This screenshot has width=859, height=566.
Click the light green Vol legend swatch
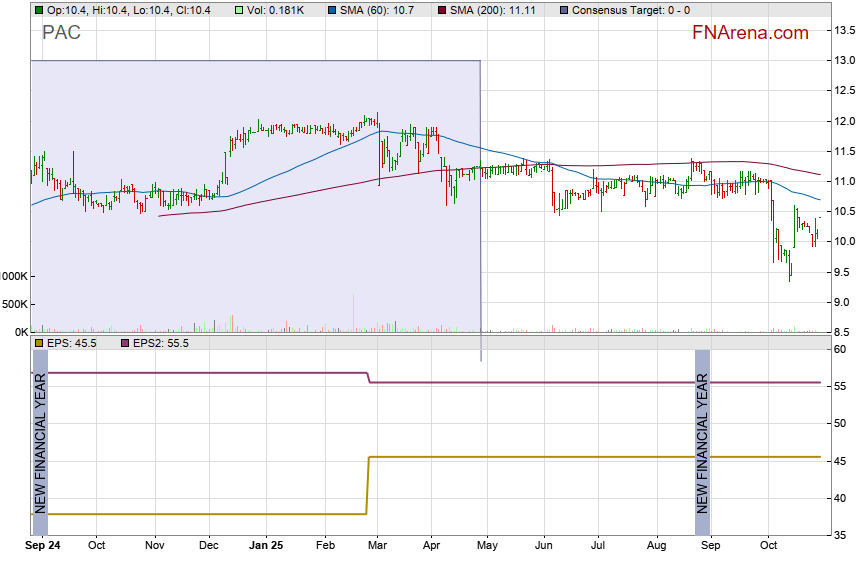[239, 10]
